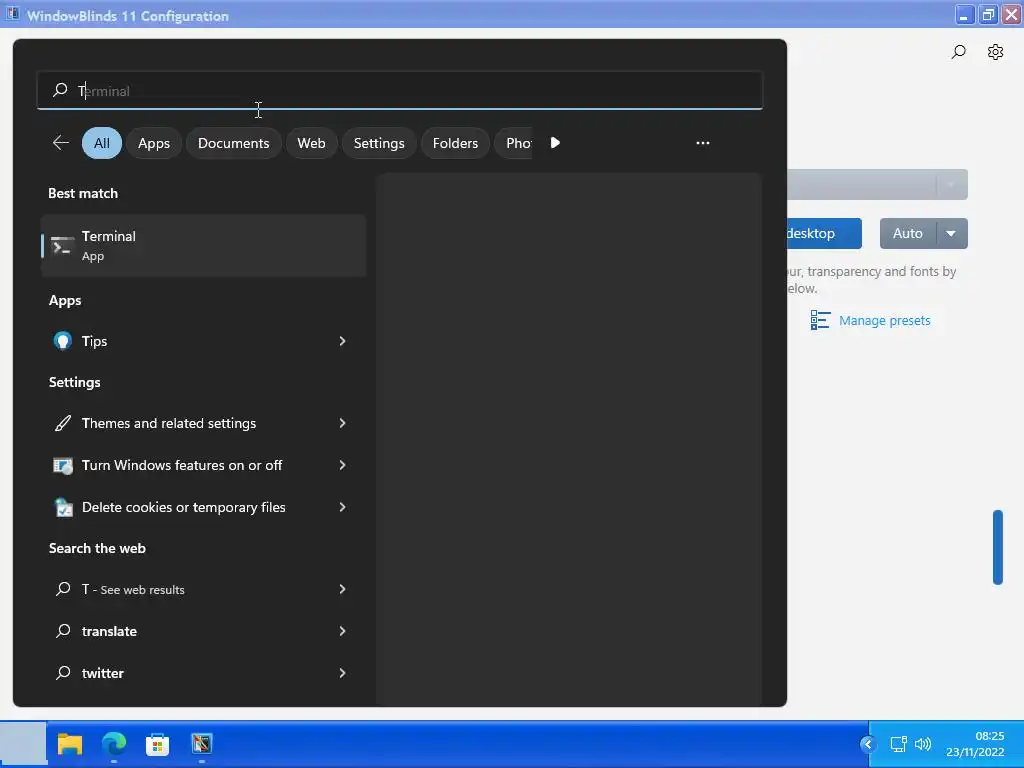
Task: Open the Manage presets link
Action: 884,321
